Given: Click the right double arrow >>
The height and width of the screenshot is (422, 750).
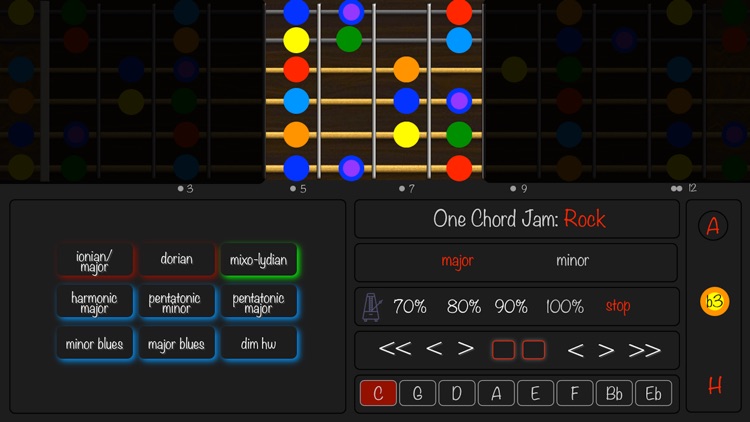Looking at the screenshot, I should (644, 350).
